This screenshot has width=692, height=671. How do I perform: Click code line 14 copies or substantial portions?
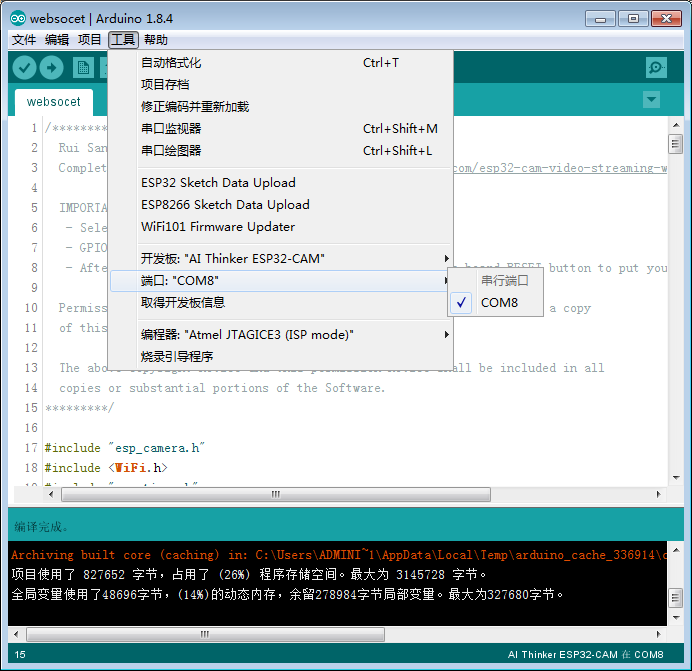222,388
